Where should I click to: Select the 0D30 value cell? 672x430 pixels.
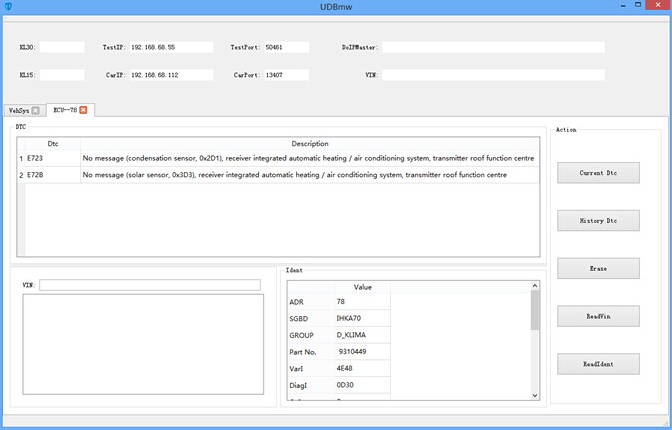(x=362, y=385)
